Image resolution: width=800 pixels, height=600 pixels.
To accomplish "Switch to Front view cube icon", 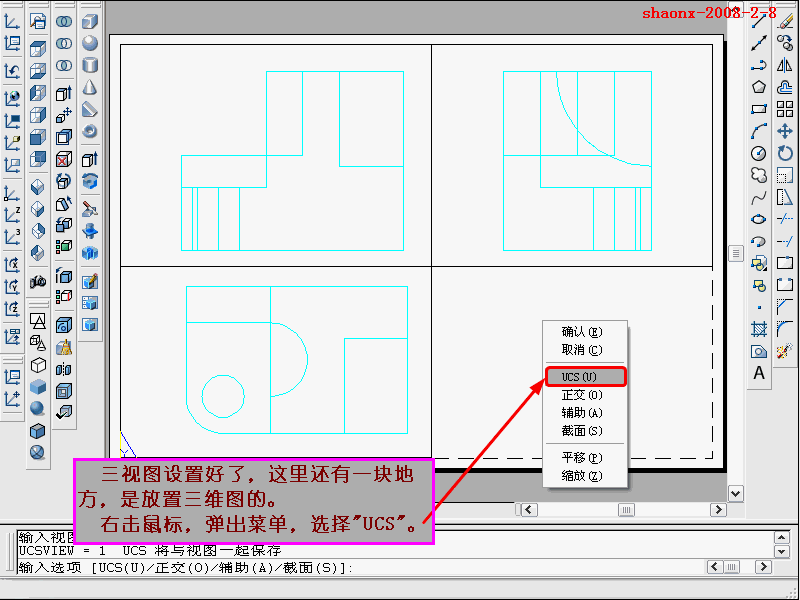I will pyautogui.click(x=38, y=137).
